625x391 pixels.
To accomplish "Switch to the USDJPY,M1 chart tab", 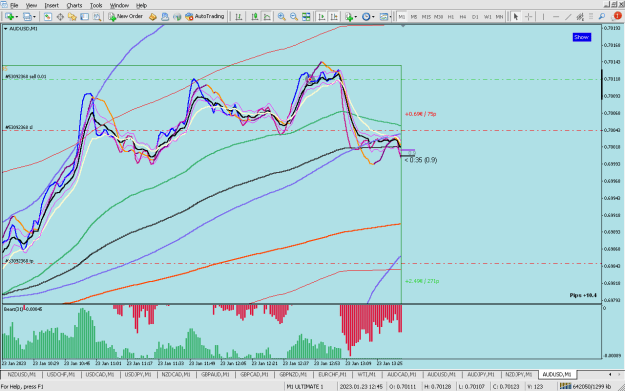I will [x=138, y=375].
